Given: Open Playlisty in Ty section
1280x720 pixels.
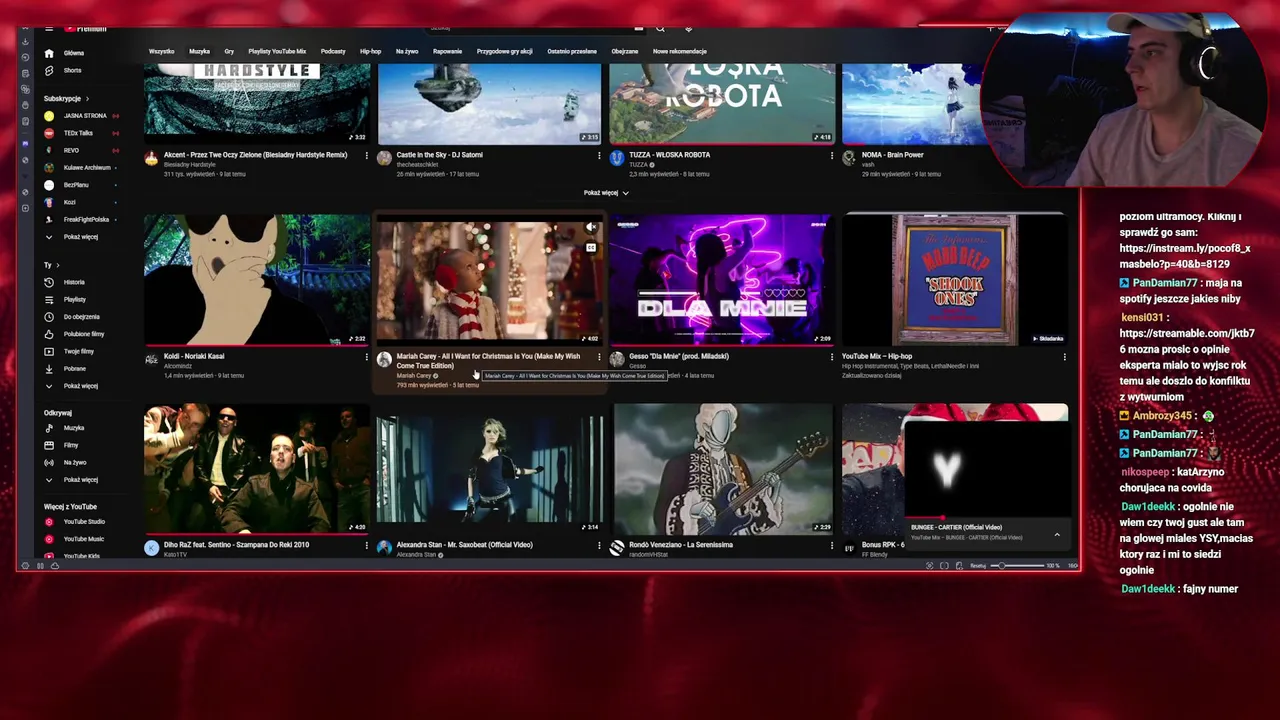Looking at the screenshot, I should (75, 300).
